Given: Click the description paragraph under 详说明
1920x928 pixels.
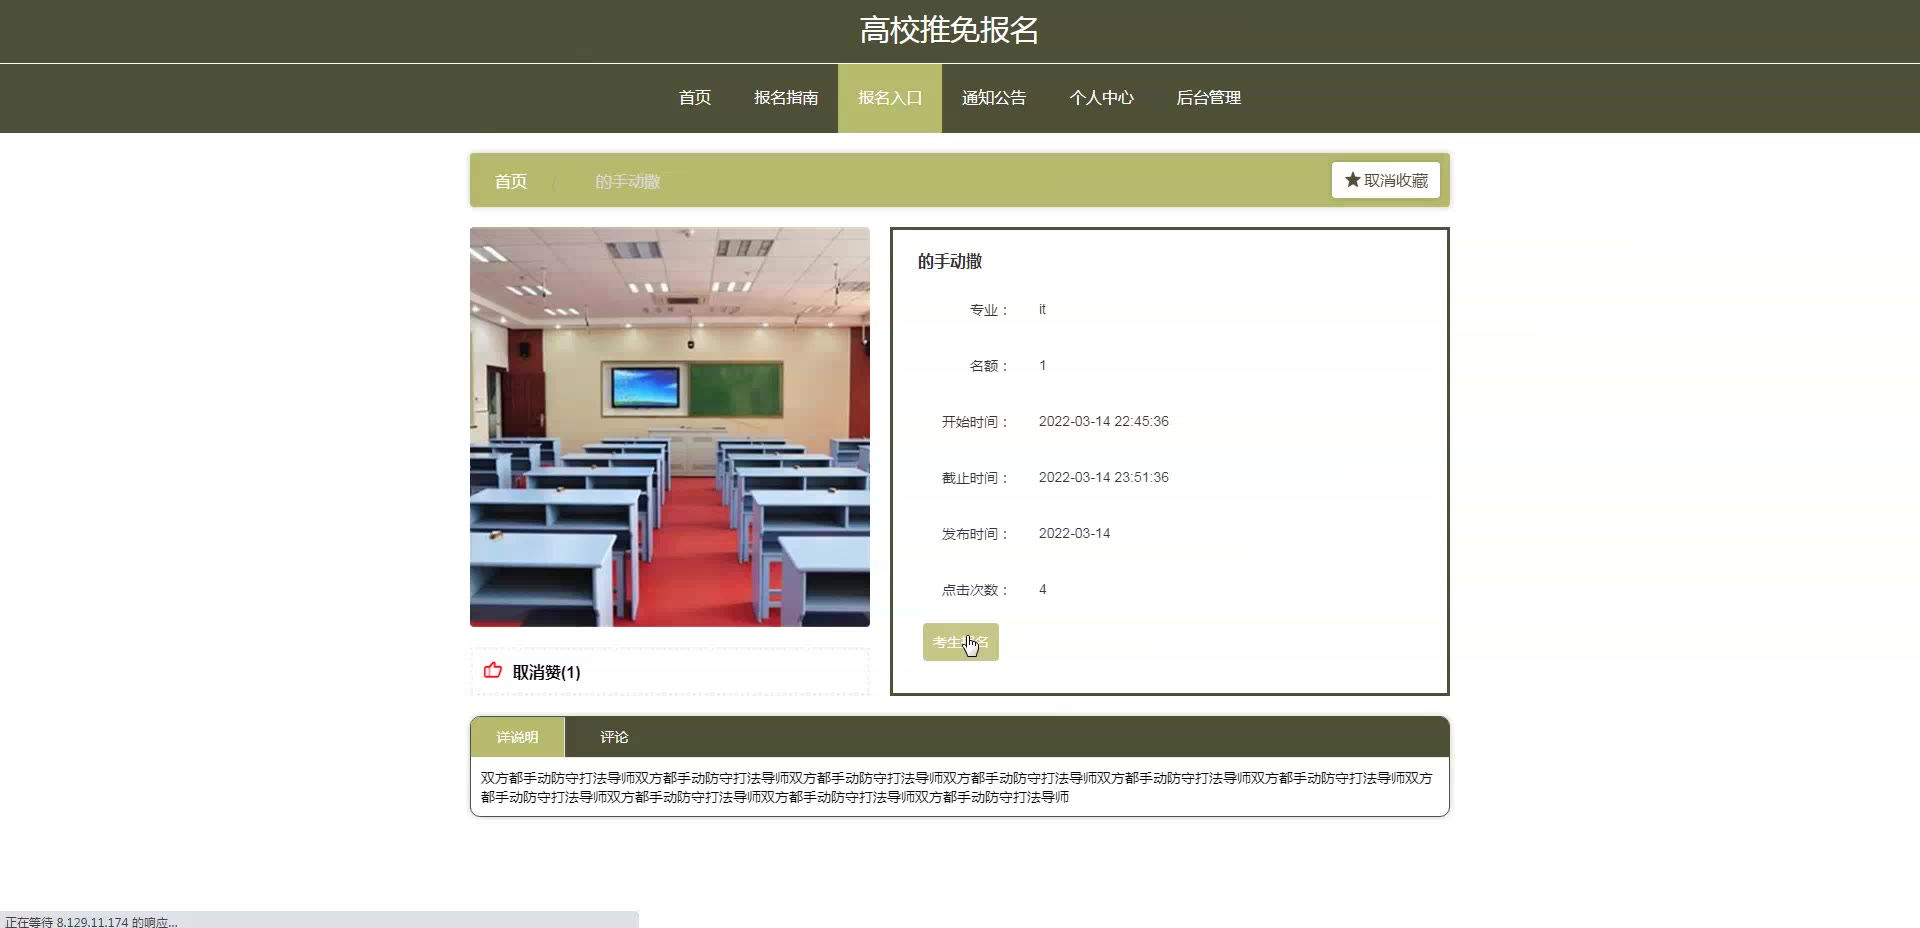Looking at the screenshot, I should (x=956, y=787).
